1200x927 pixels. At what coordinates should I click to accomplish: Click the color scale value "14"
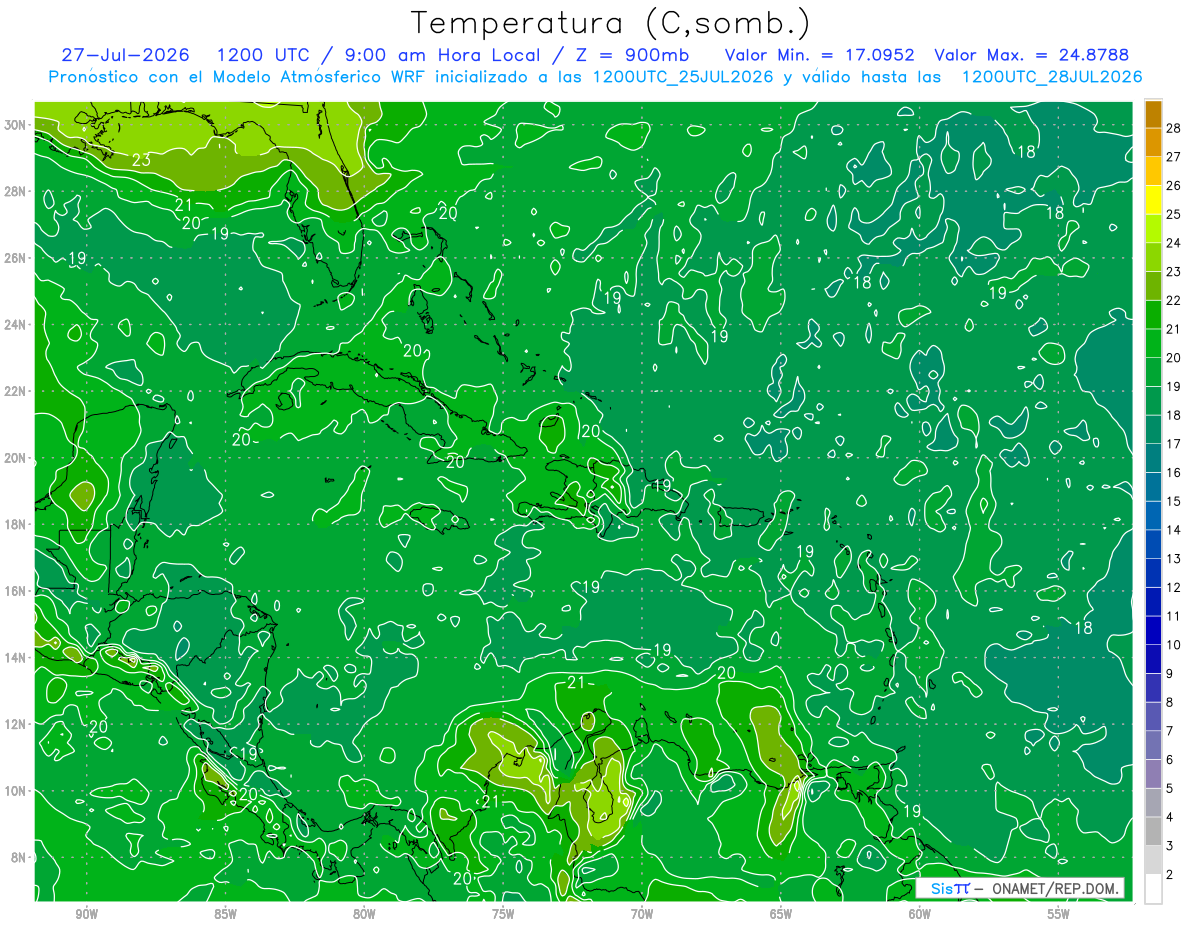[1174, 530]
